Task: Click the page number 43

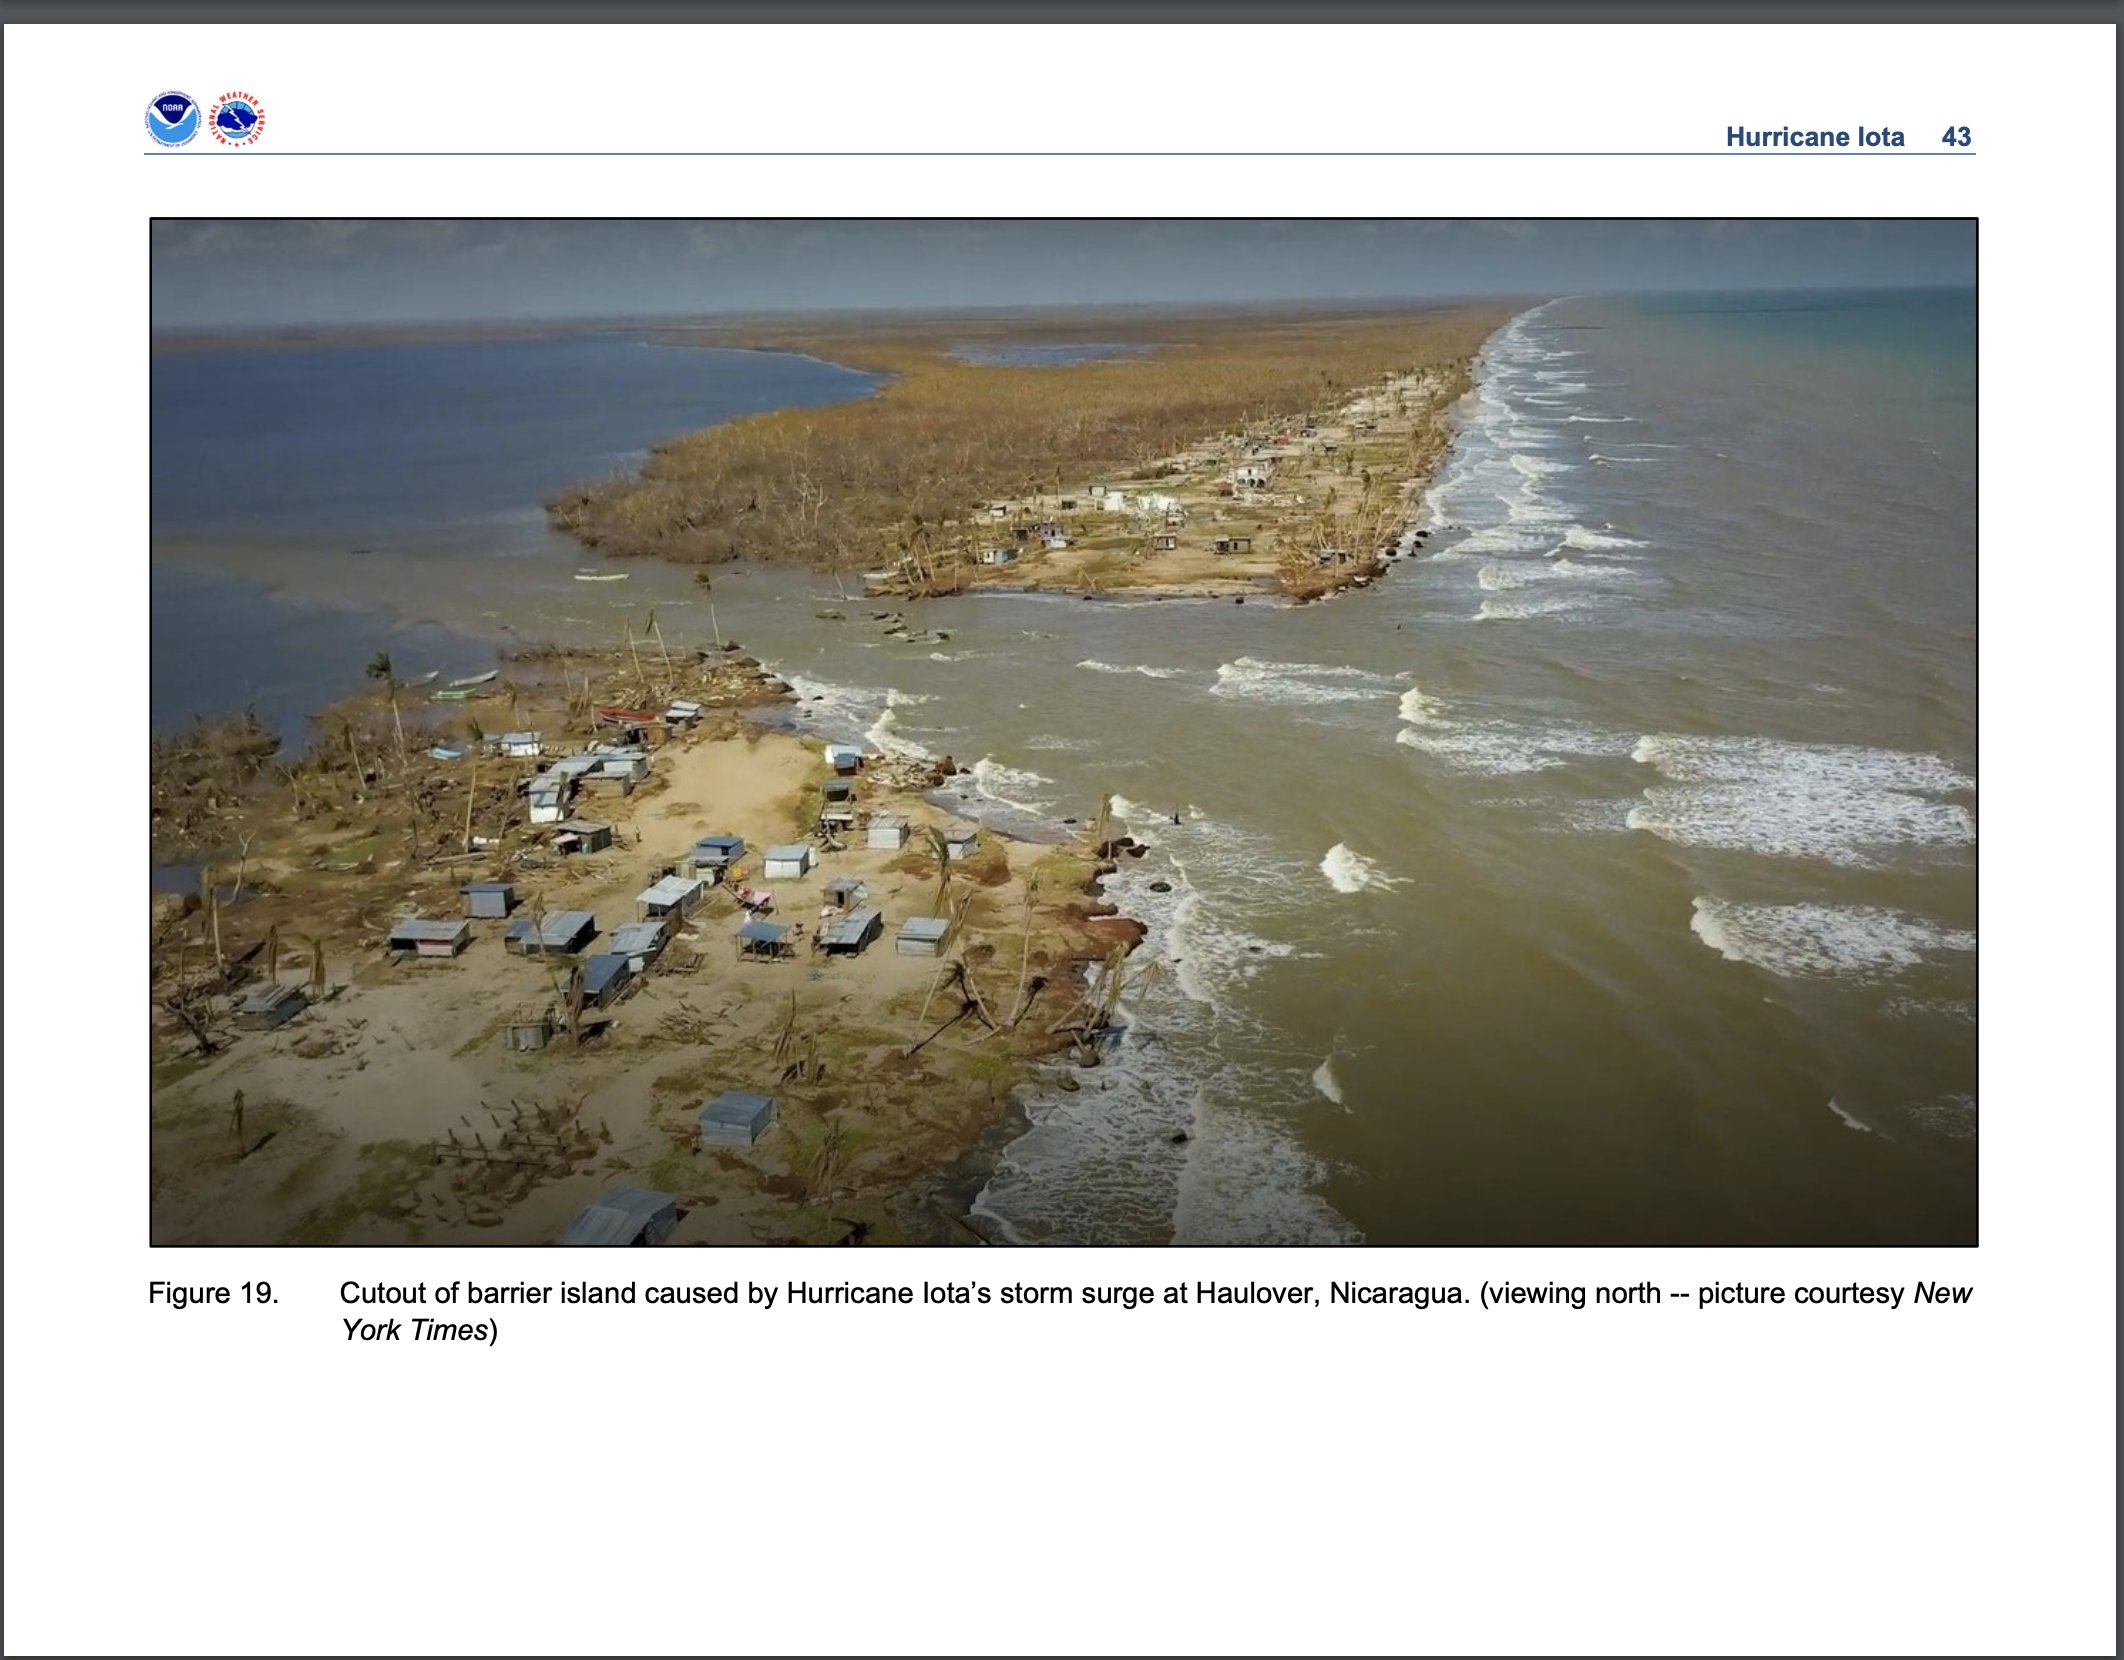Action: pyautogui.click(x=1955, y=137)
